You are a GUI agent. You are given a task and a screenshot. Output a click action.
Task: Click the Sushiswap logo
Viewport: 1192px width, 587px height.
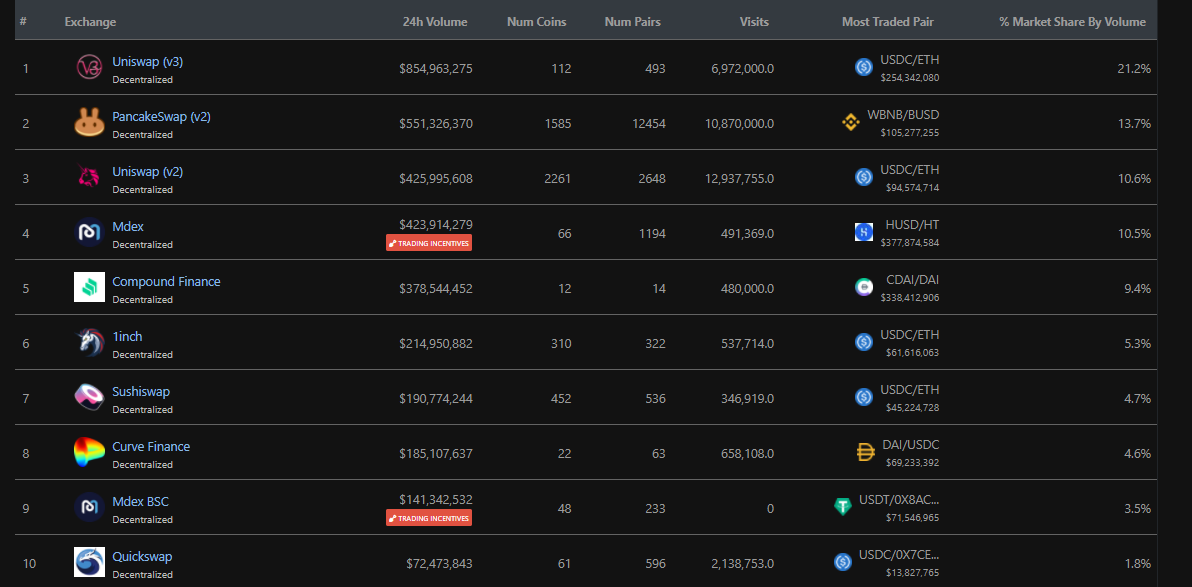tap(89, 397)
